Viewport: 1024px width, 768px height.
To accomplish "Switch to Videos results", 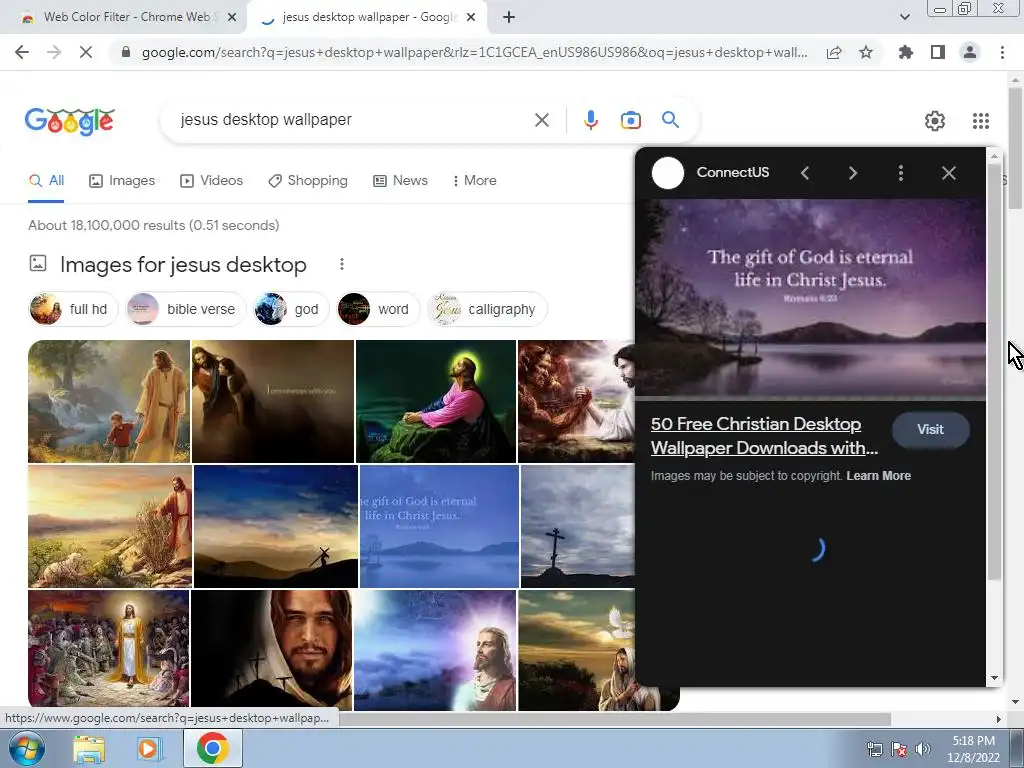I will 212,180.
